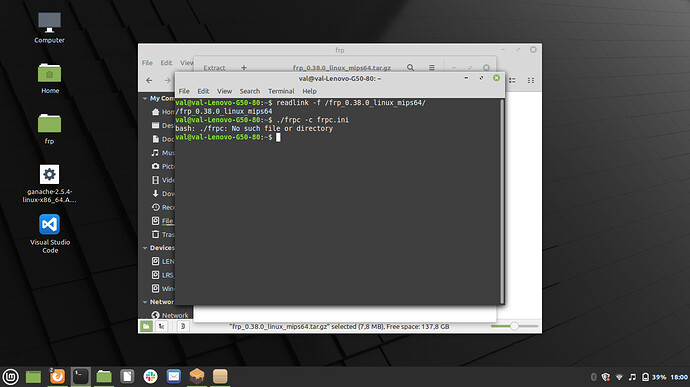Show tree view via status bar icon

161,326
